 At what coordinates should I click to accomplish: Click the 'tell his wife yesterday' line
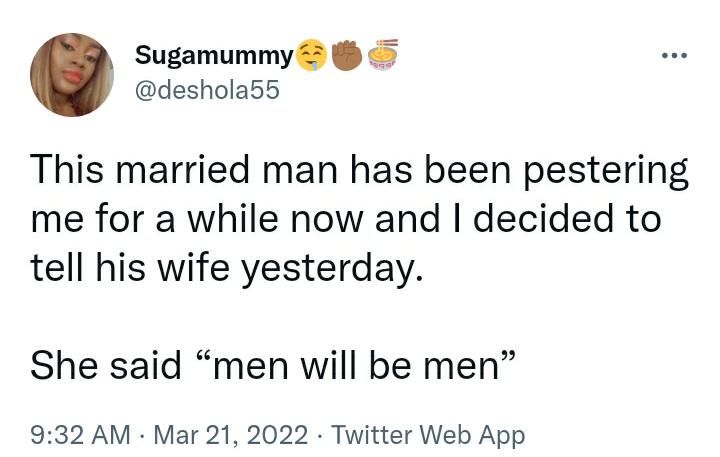coord(226,270)
